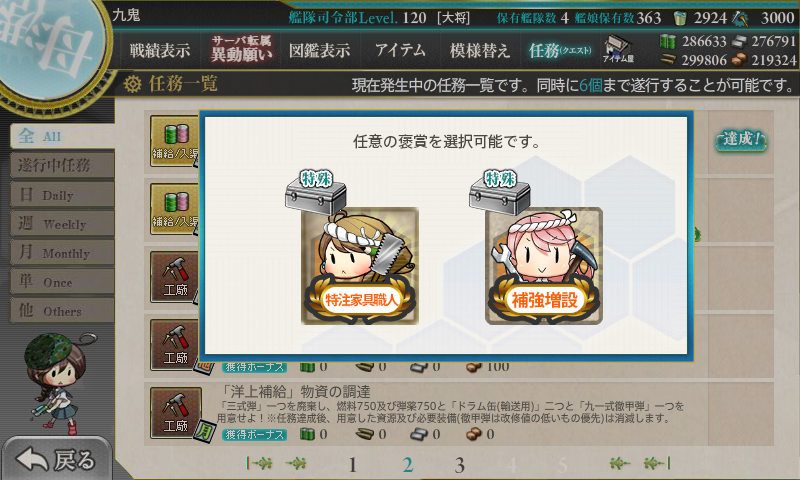Open サーバ転属 異動願い menu item
Image resolution: width=800 pixels, height=480 pixels.
click(x=241, y=49)
